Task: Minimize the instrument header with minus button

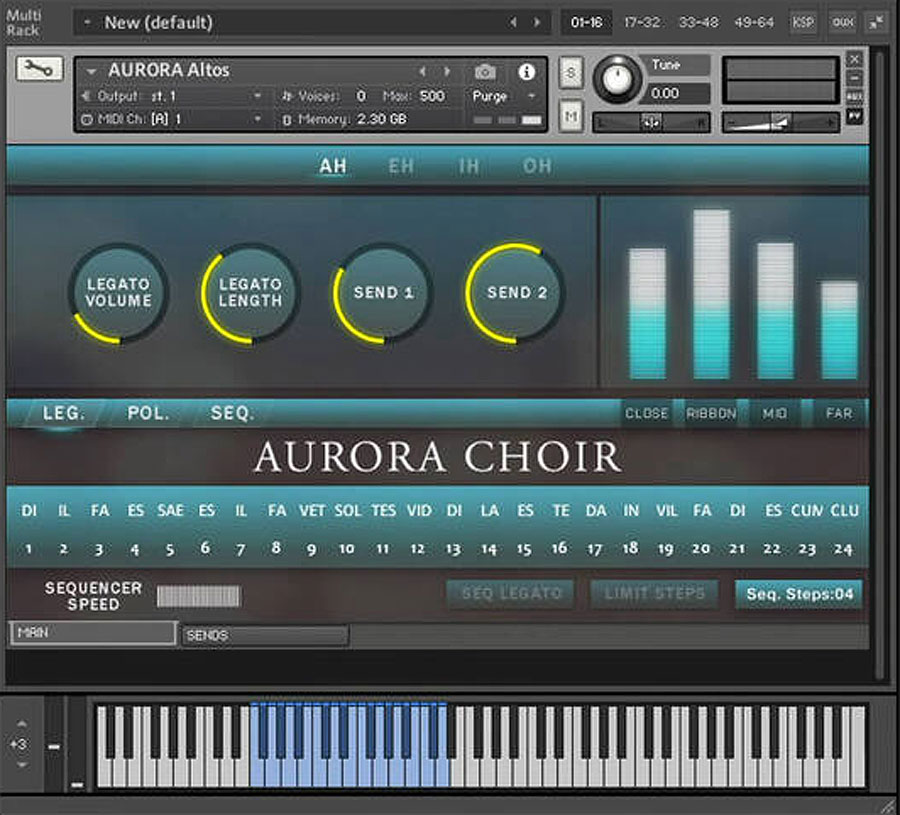Action: pyautogui.click(x=855, y=77)
